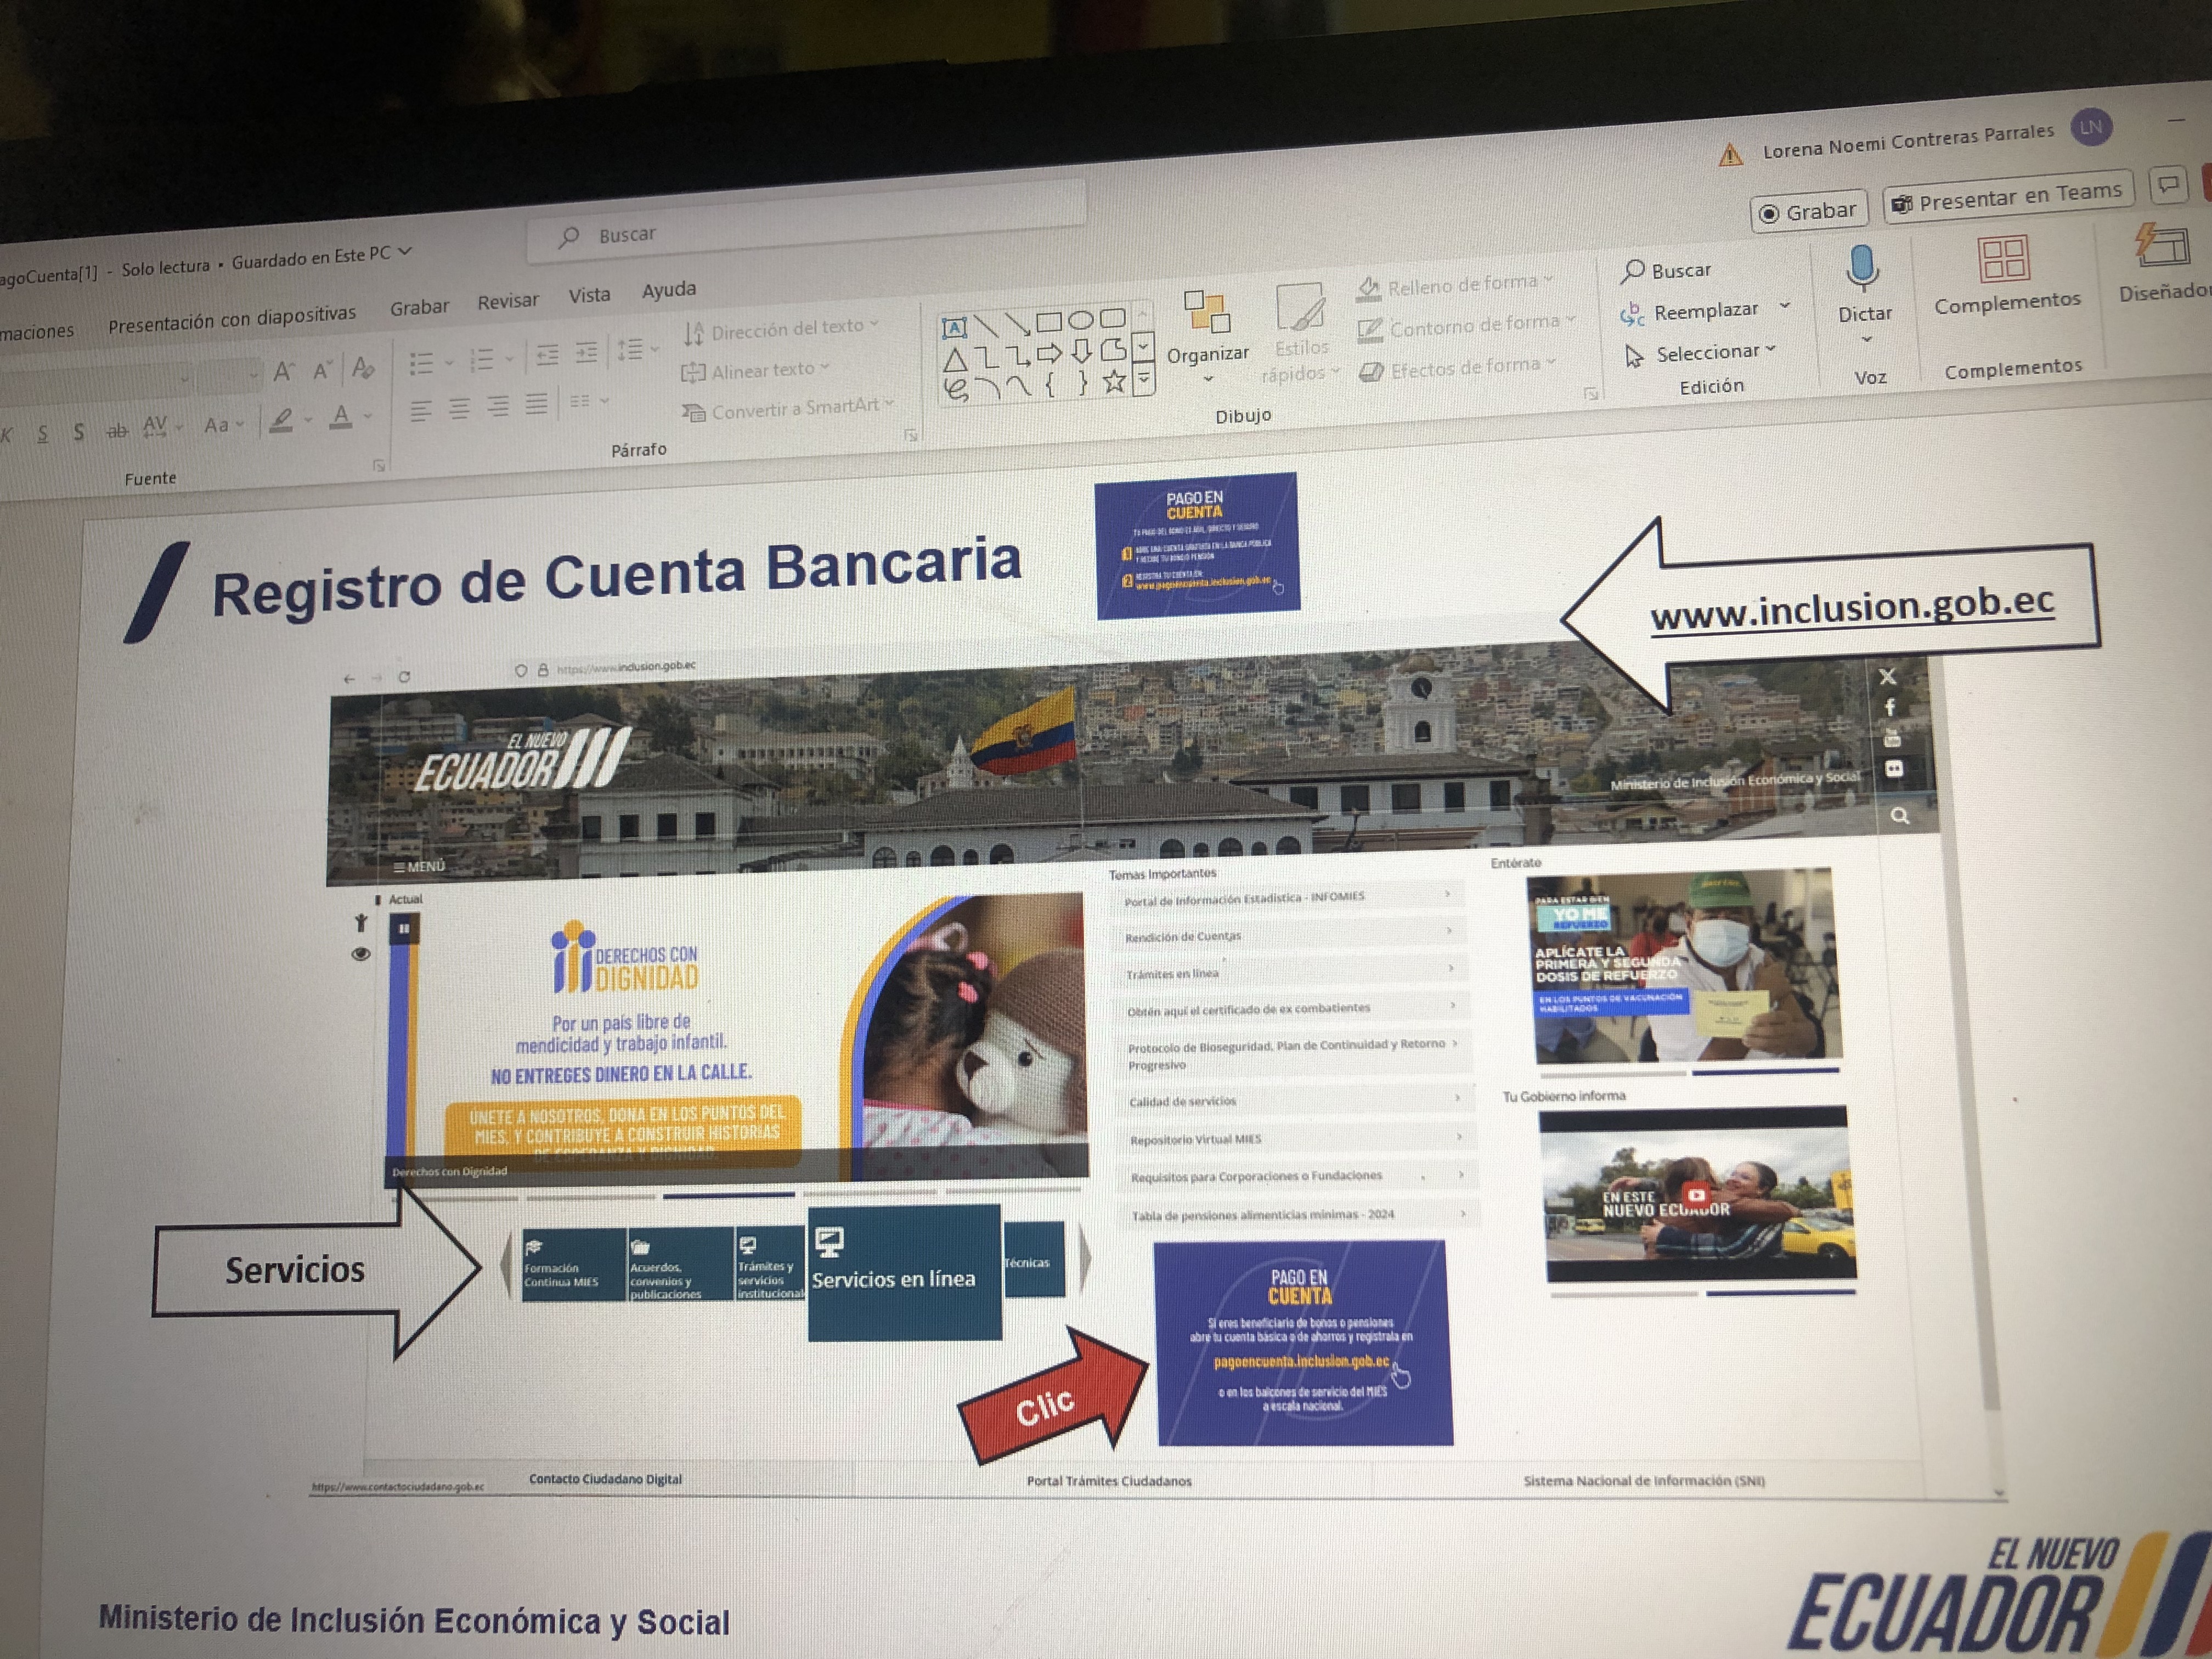Toggle underline formatting S button

pyautogui.click(x=42, y=433)
